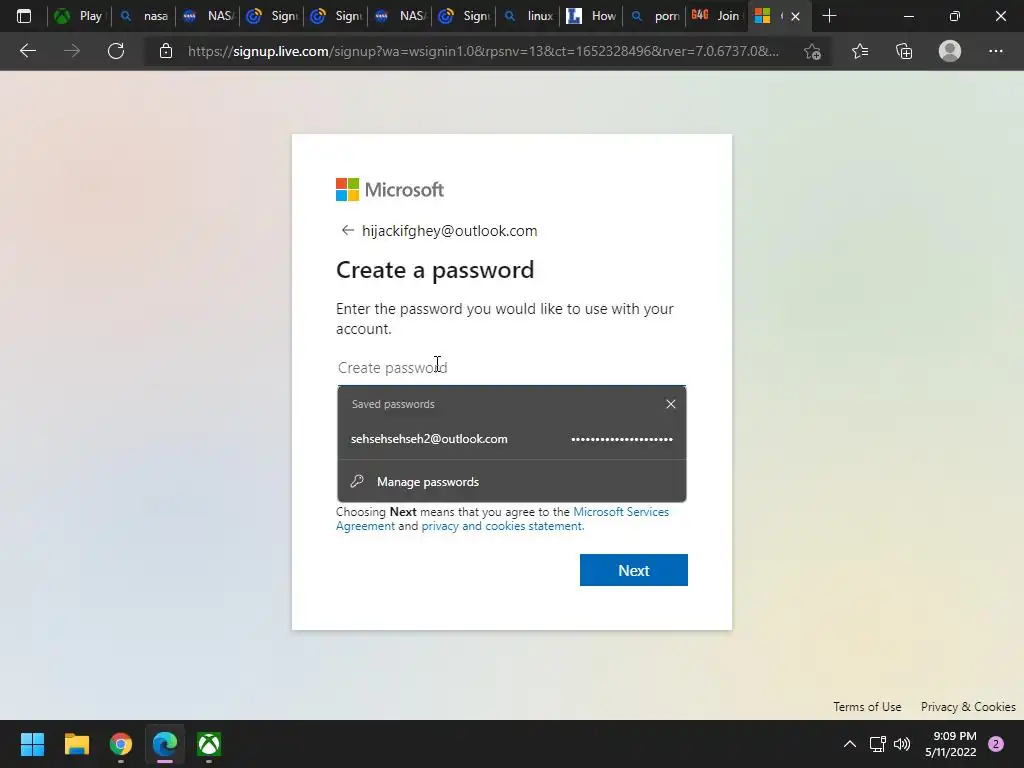This screenshot has height=768, width=1024.
Task: Open privacy and cookies statement link
Action: click(503, 526)
